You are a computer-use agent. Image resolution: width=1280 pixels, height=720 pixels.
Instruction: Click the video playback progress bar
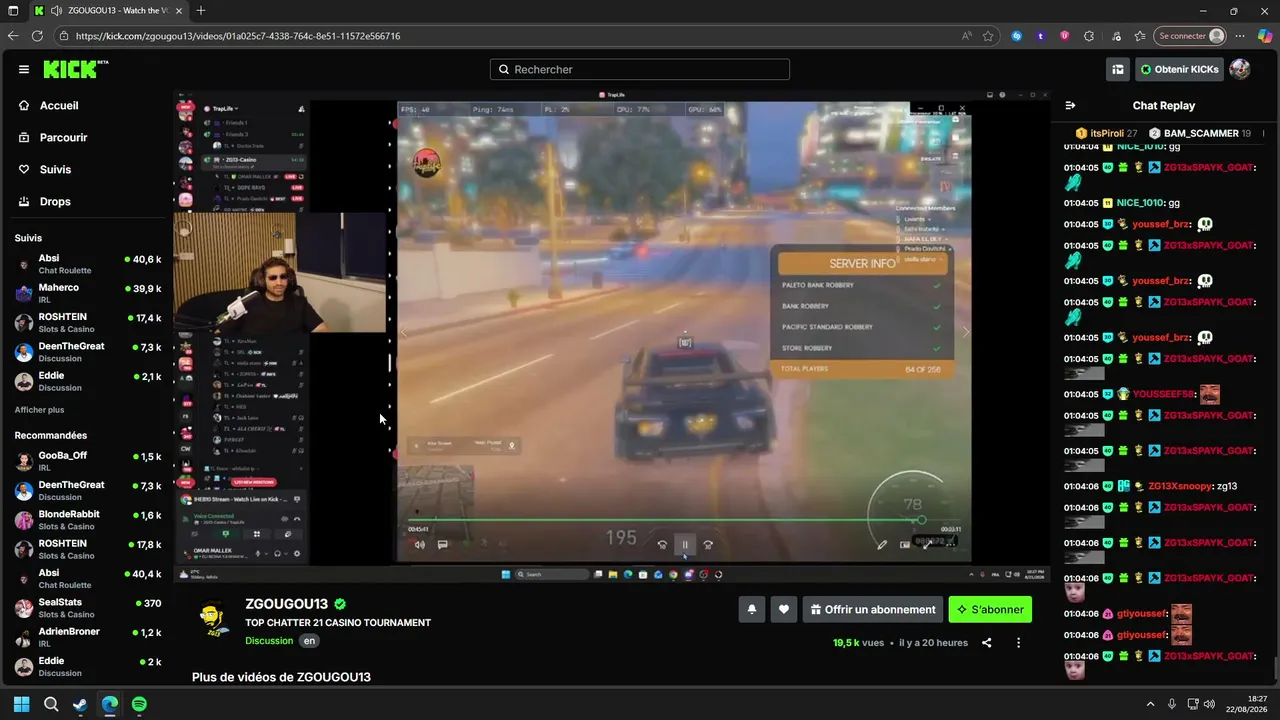[x=663, y=520]
